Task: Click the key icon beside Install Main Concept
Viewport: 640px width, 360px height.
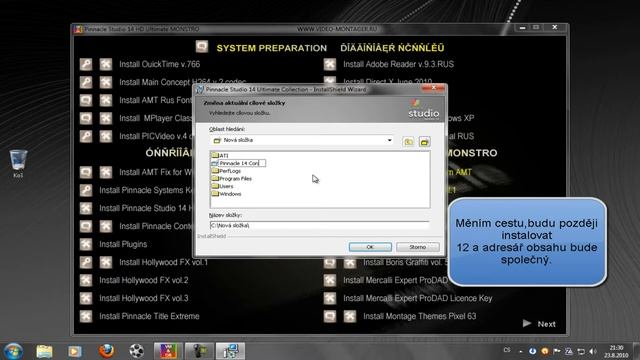Action: [x=86, y=82]
